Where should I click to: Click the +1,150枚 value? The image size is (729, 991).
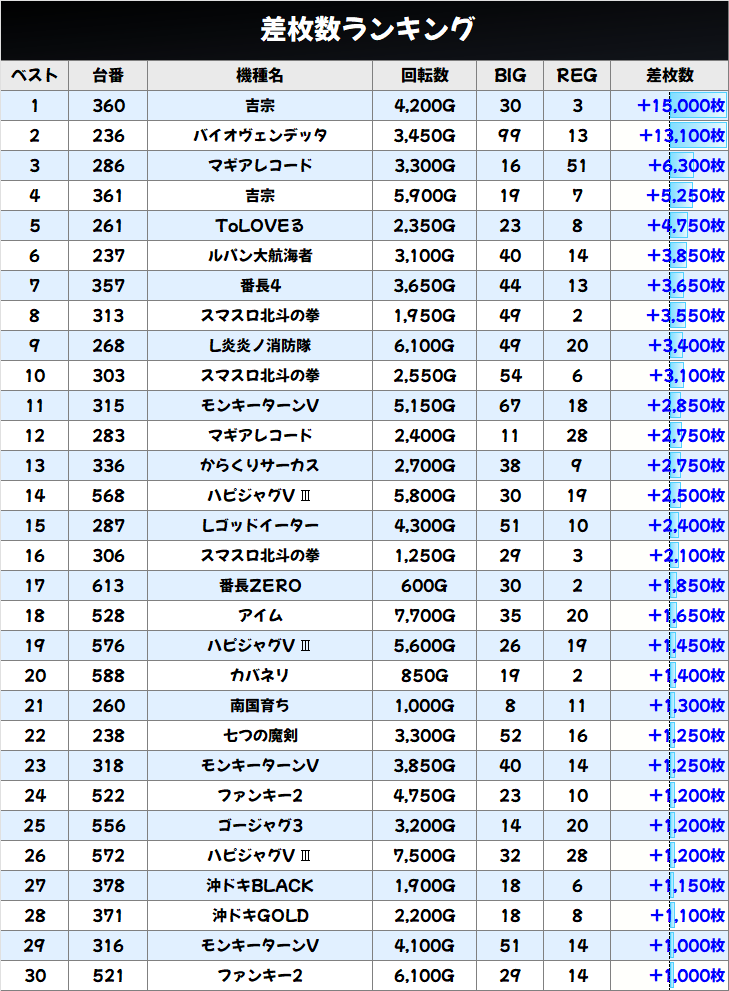687,886
